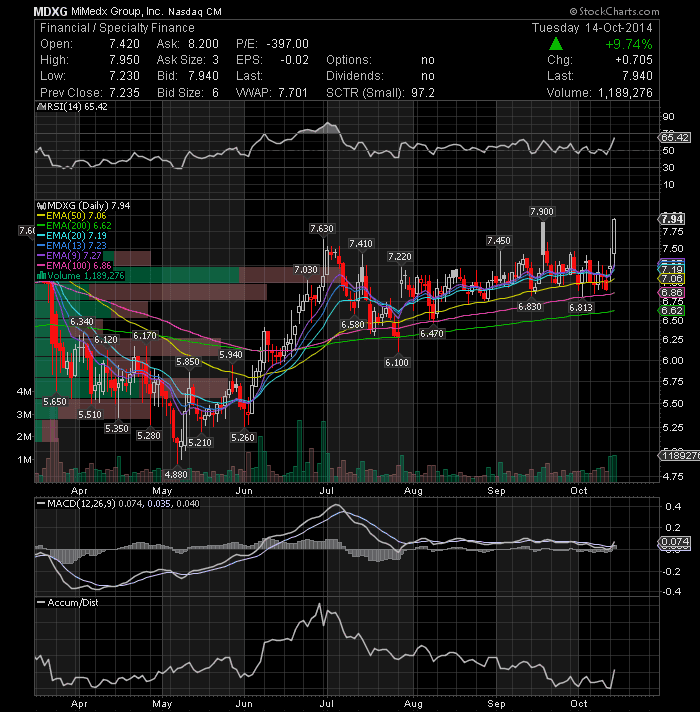
Task: Click the 5.210 low annotation
Action: point(200,442)
